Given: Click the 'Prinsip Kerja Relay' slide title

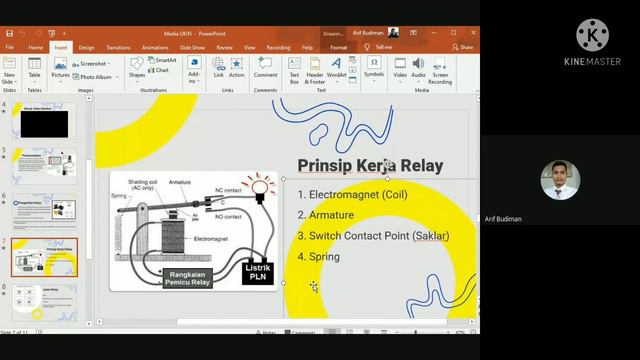Looking at the screenshot, I should (370, 165).
